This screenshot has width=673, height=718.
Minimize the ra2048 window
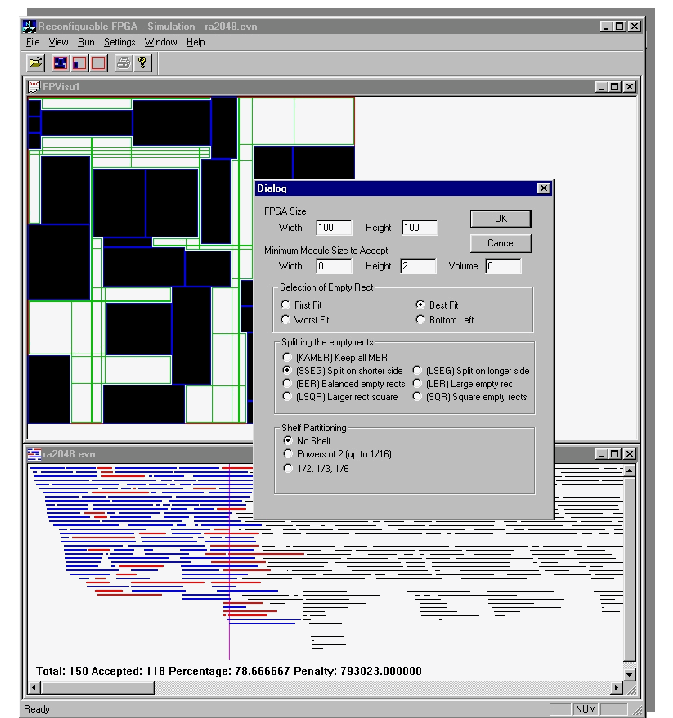tap(602, 454)
